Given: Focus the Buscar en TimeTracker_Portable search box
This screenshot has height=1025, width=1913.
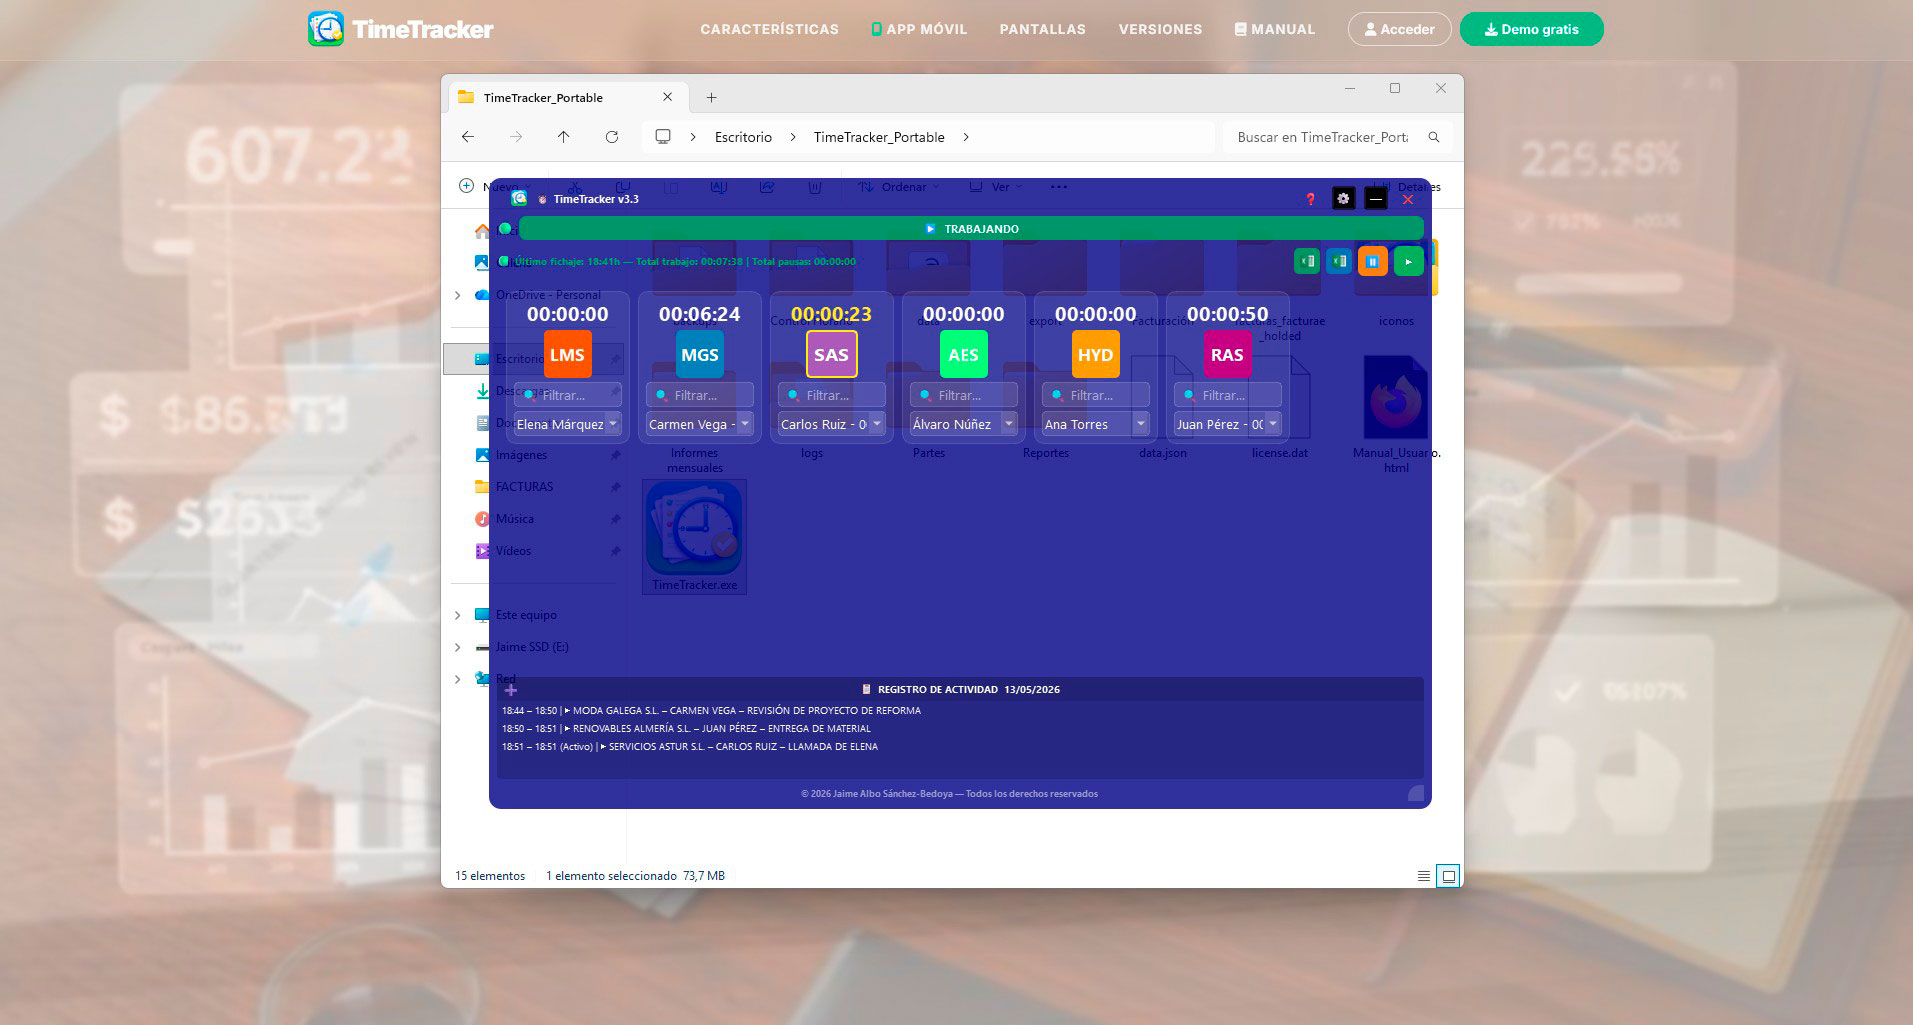Looking at the screenshot, I should tap(1337, 137).
